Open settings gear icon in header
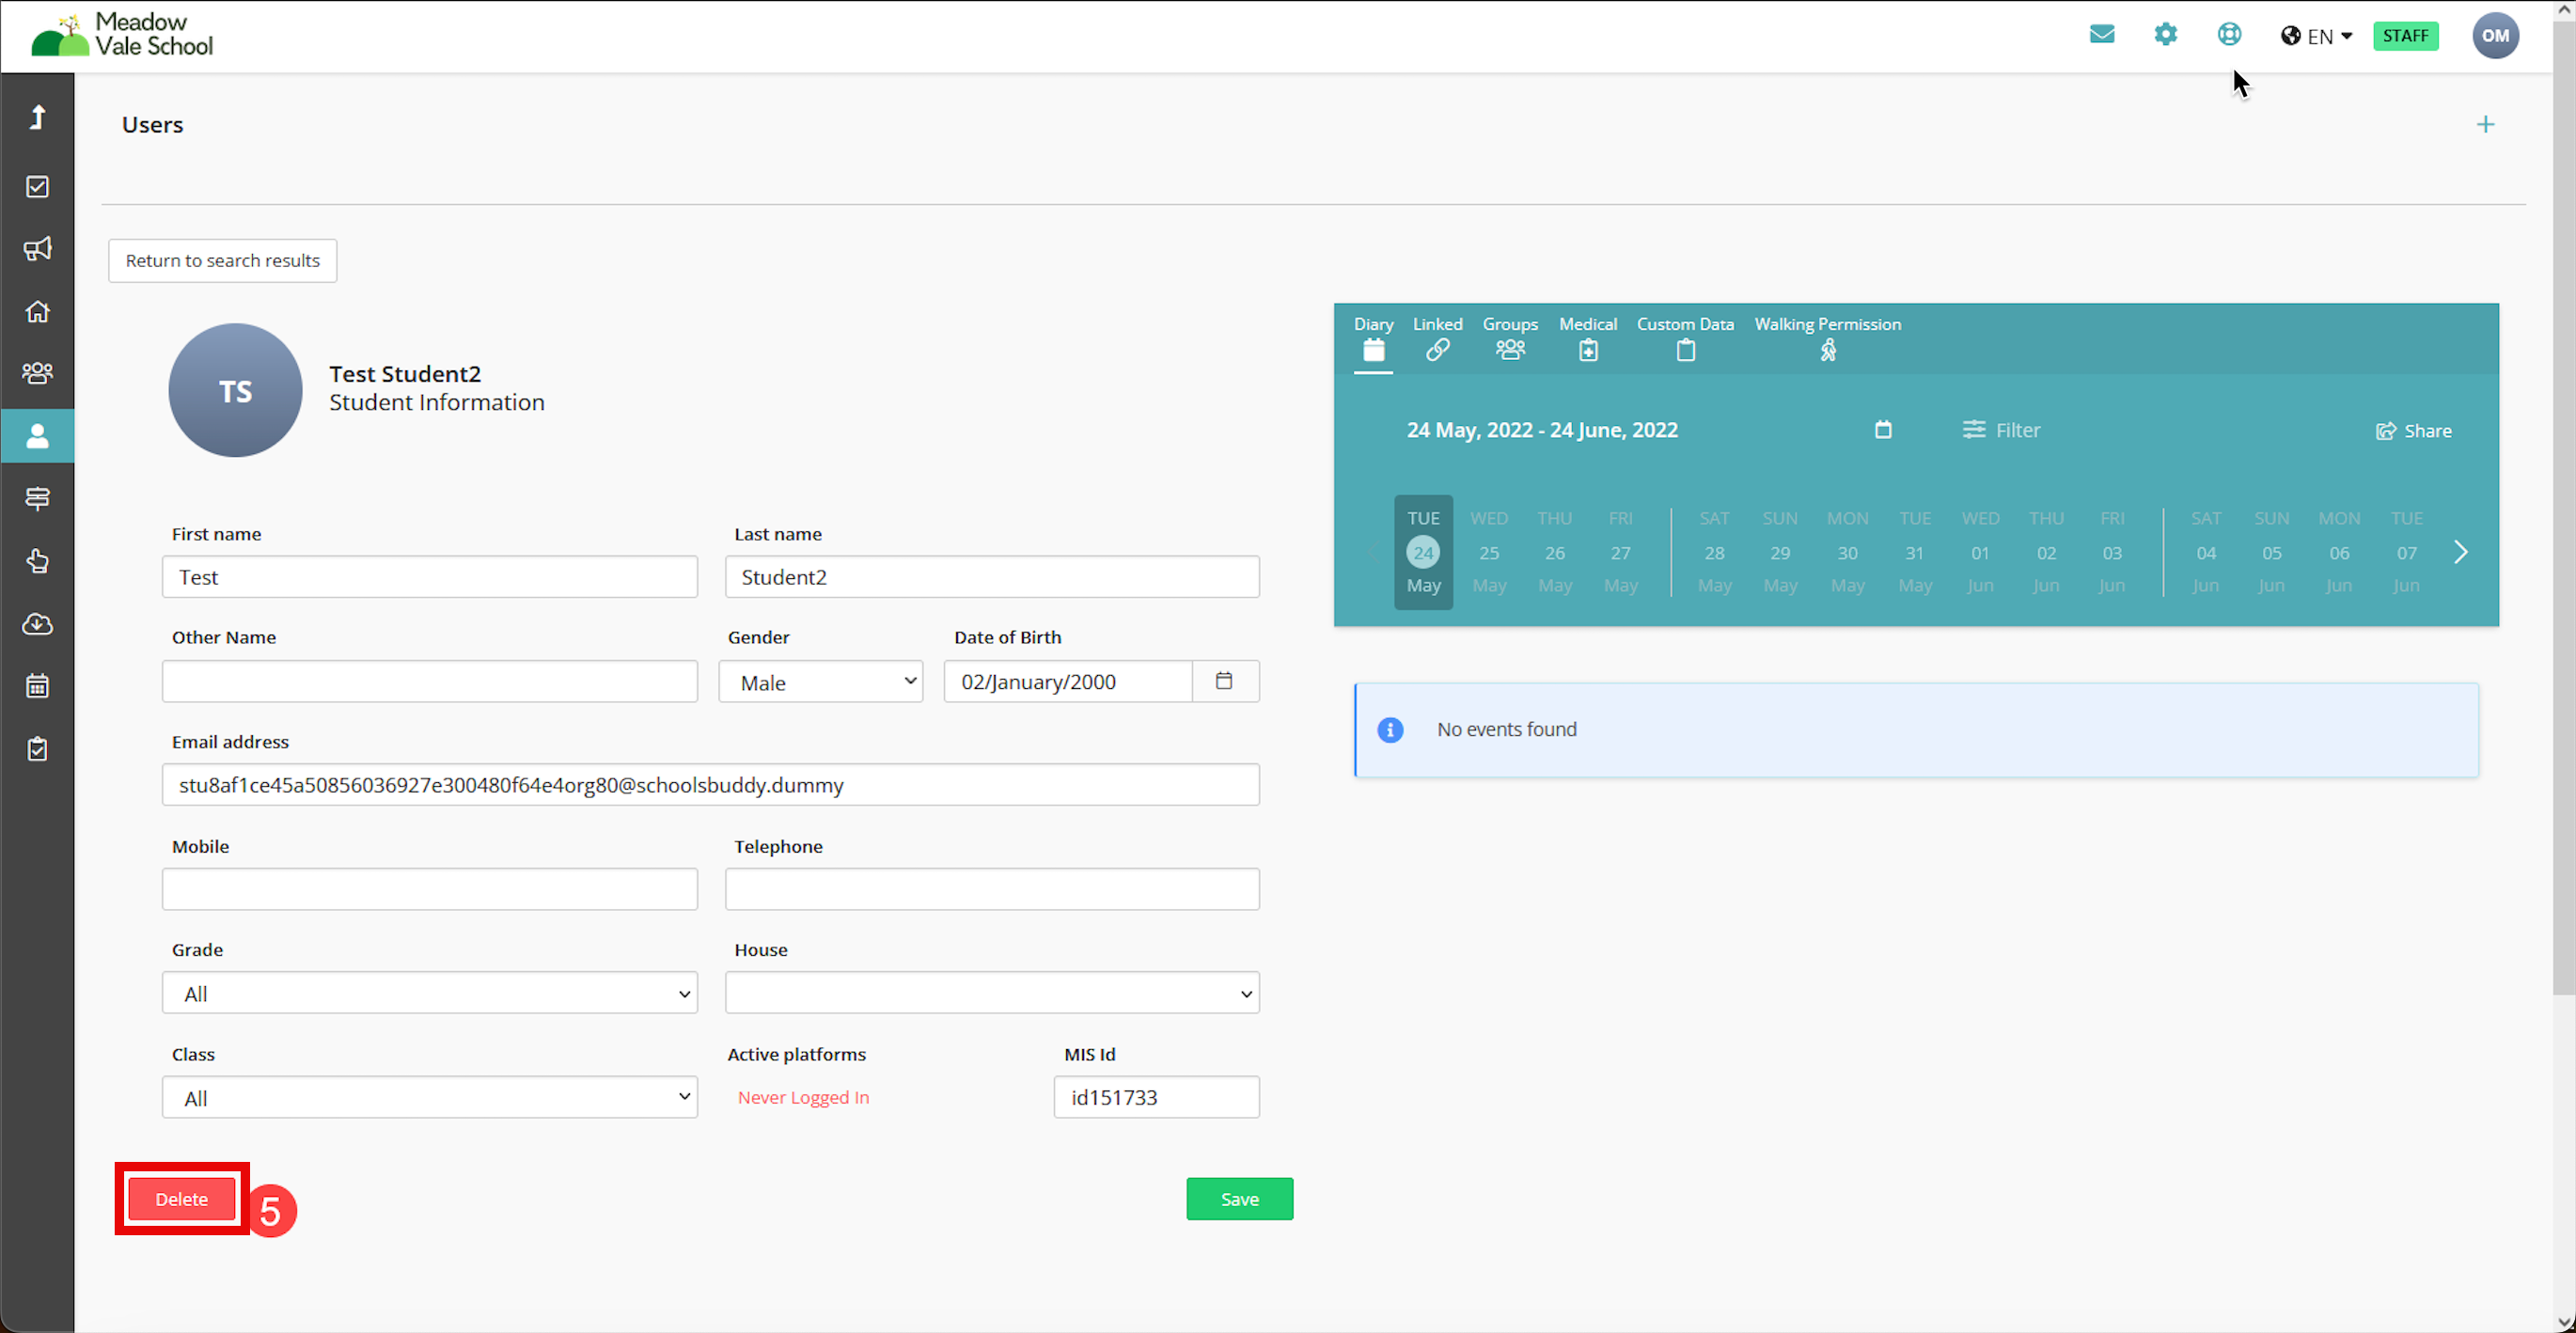The width and height of the screenshot is (2576, 1333). coord(2165,35)
